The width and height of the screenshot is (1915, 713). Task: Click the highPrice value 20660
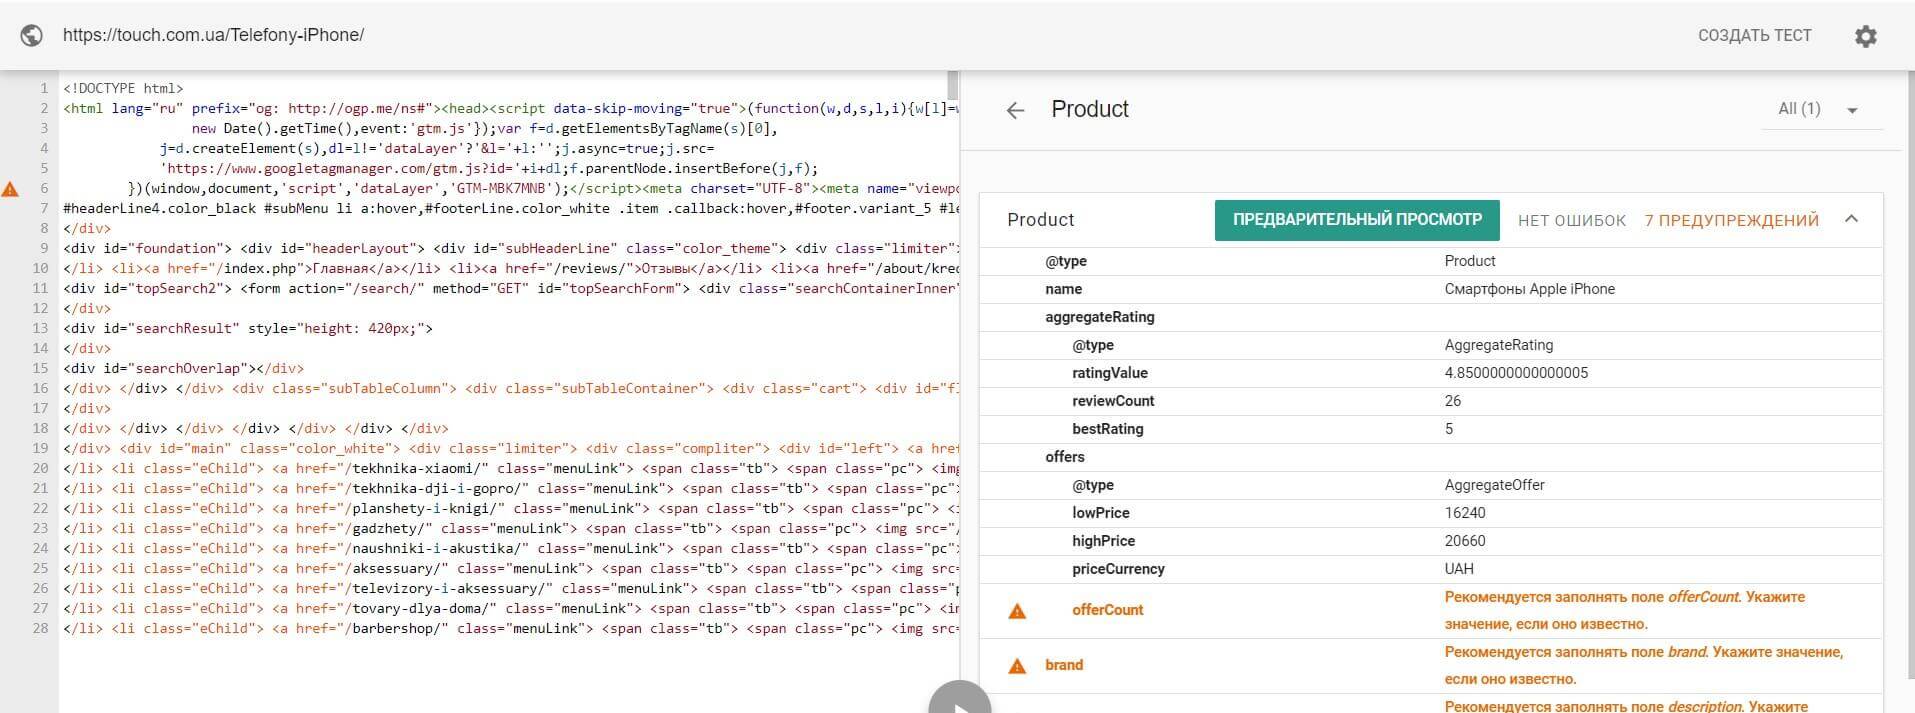[x=1465, y=541]
